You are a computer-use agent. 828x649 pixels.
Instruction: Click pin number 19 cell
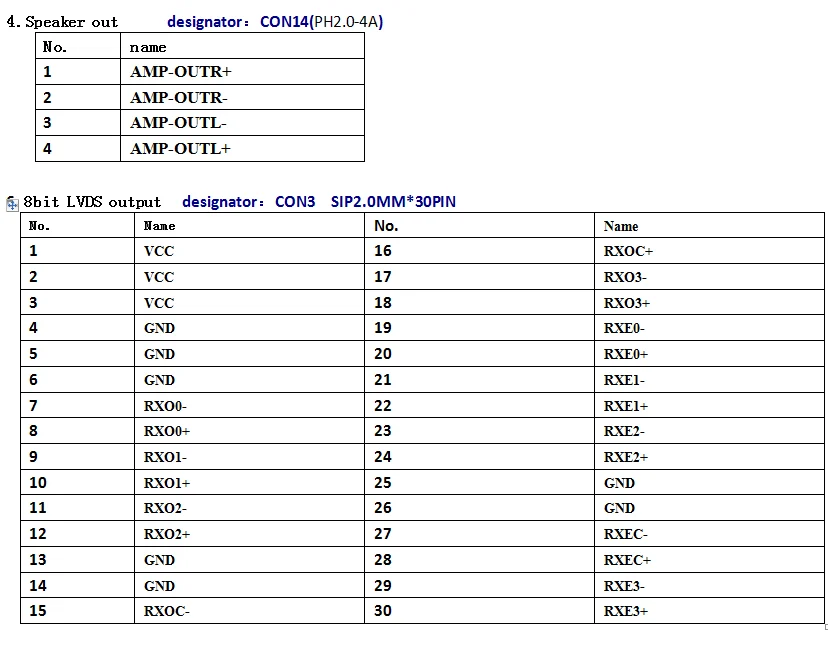tap(479, 328)
